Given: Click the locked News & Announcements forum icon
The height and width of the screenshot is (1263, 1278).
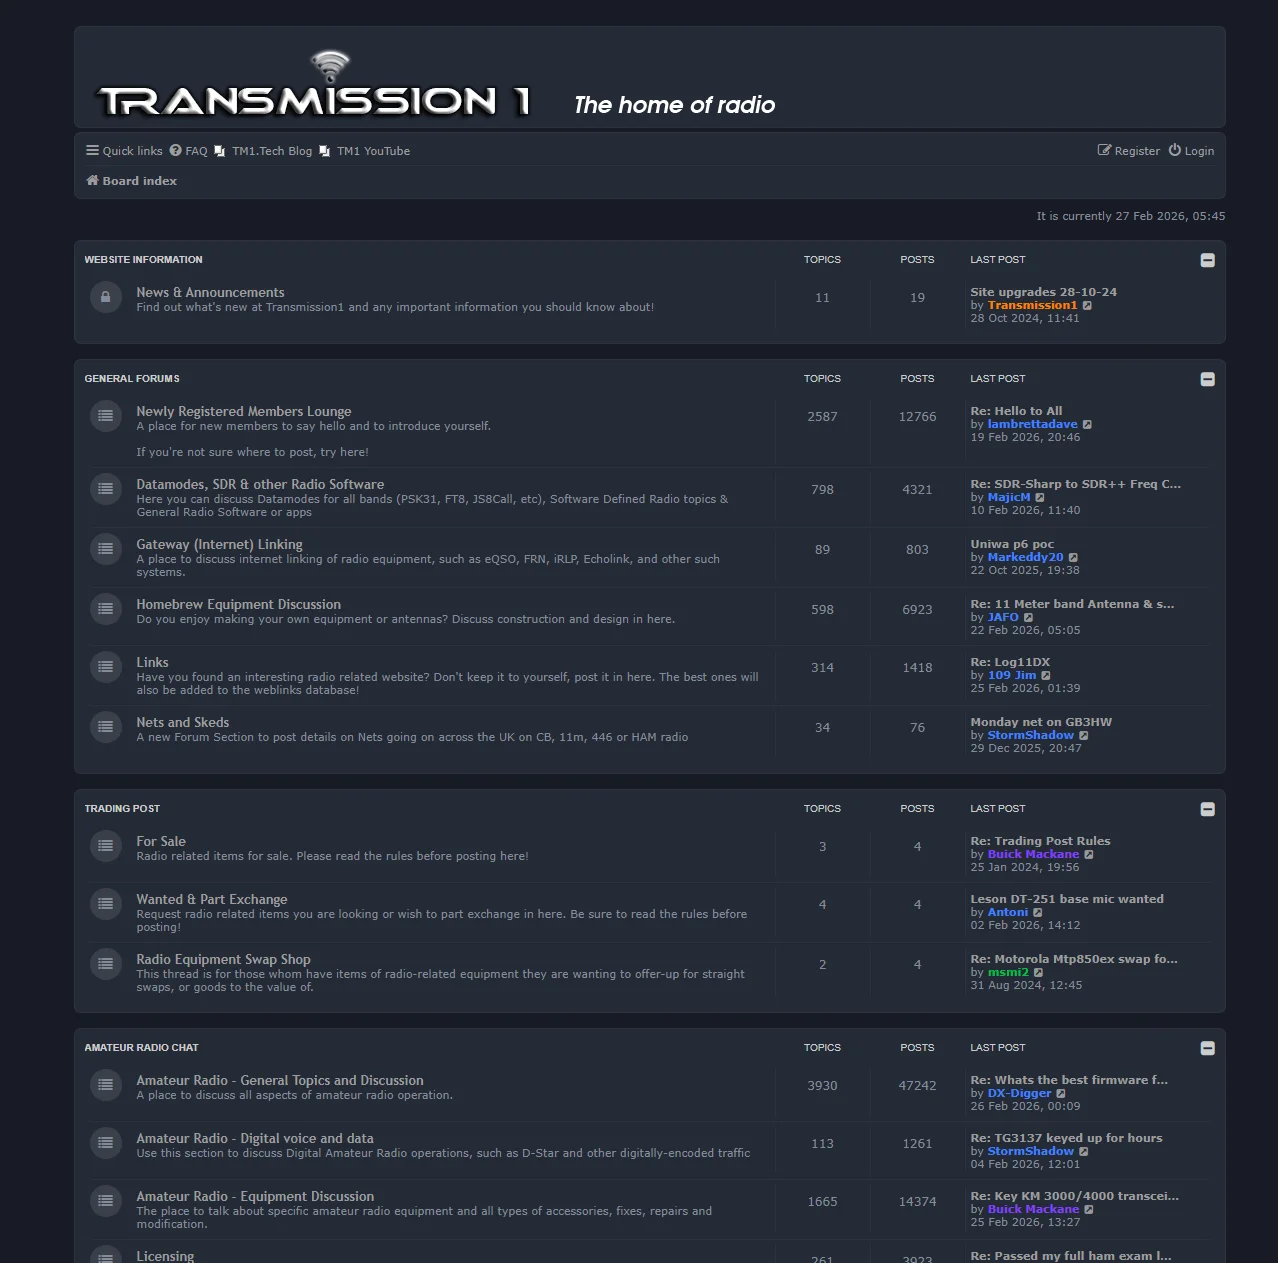Looking at the screenshot, I should 106,297.
